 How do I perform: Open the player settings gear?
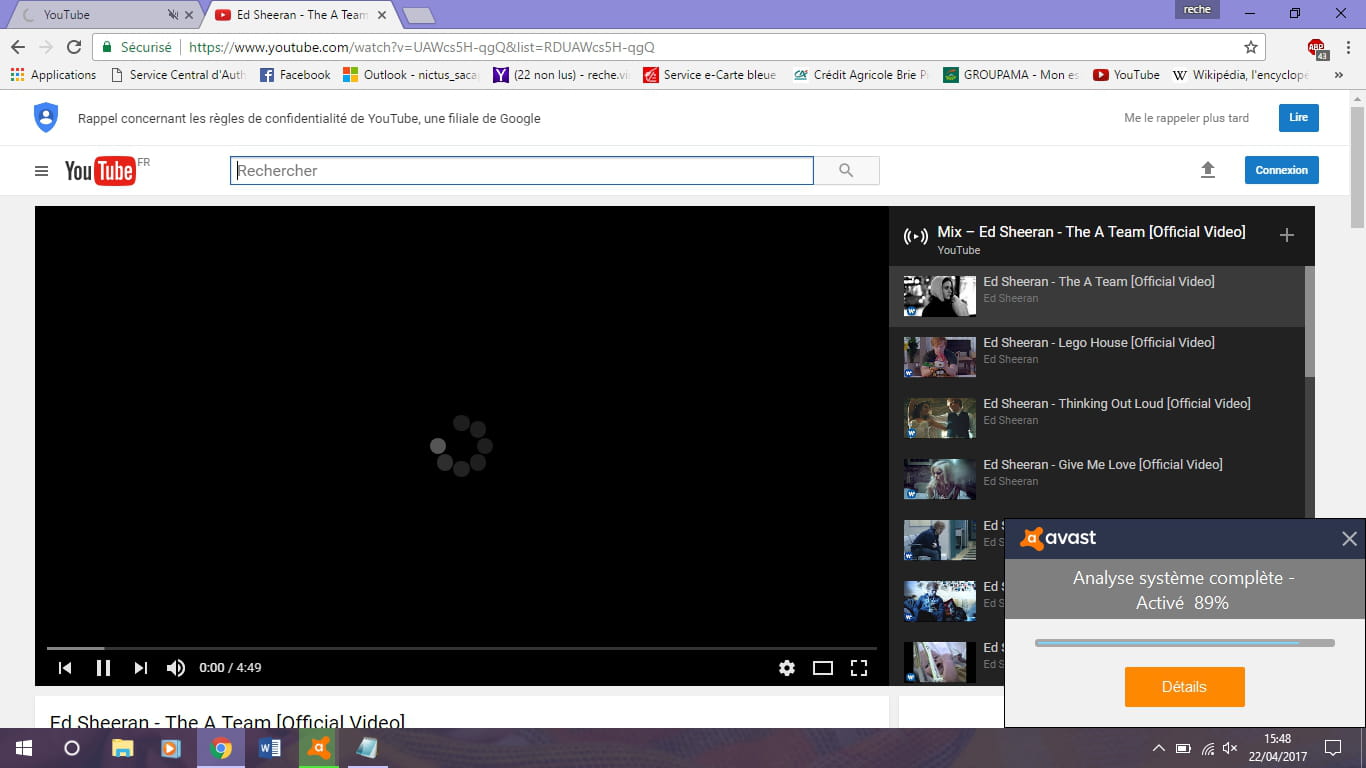click(x=787, y=668)
